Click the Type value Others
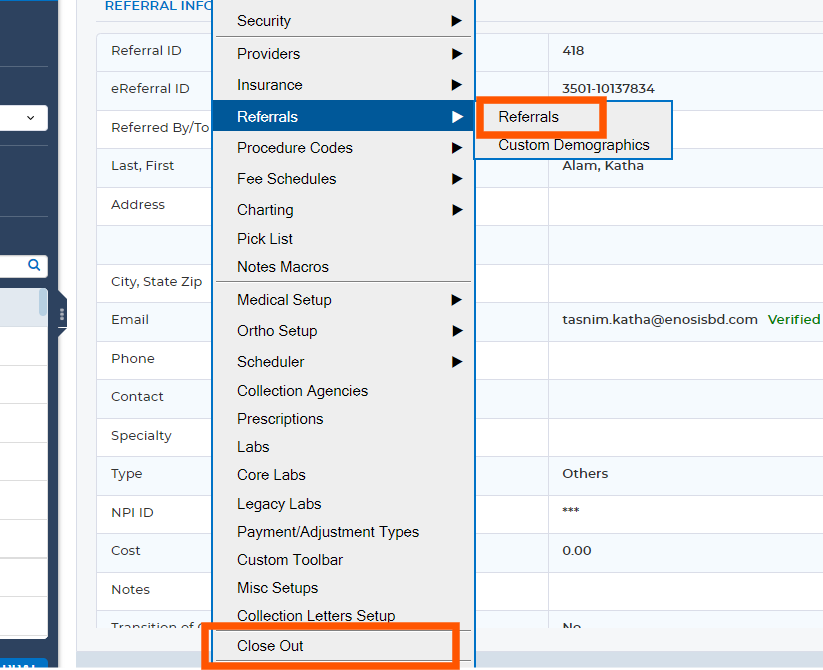 click(585, 474)
